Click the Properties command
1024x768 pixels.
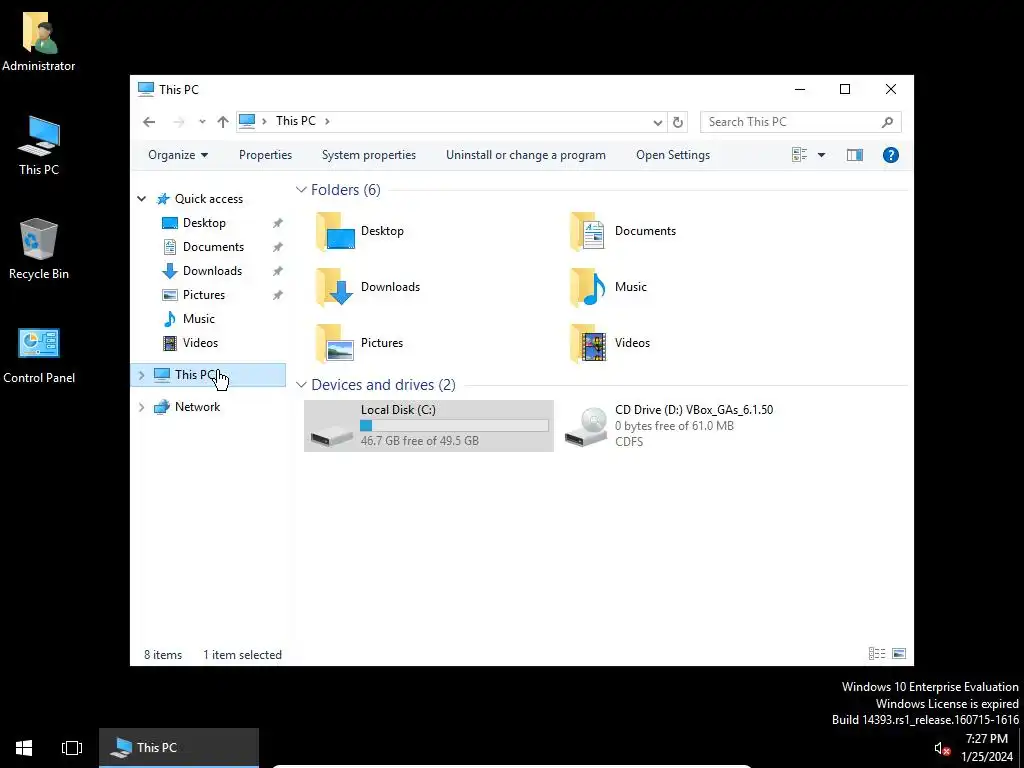coord(265,155)
